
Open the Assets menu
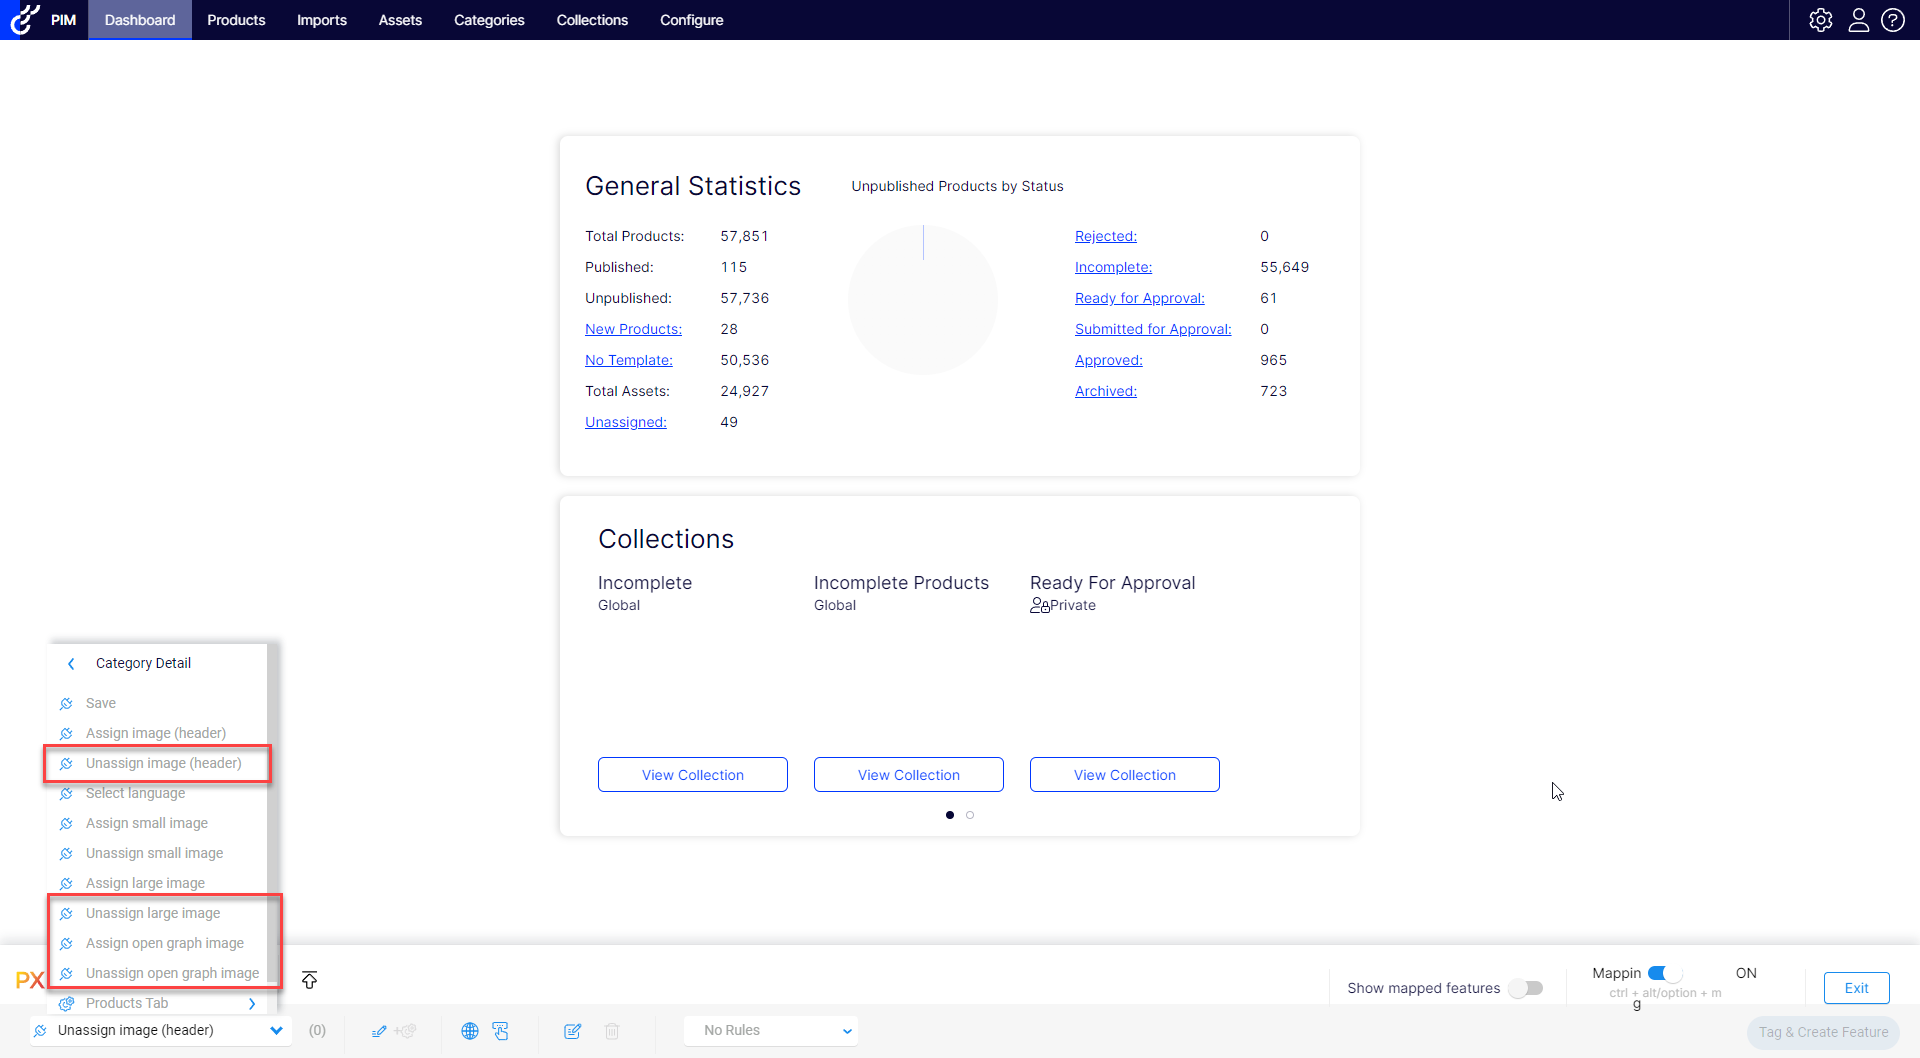click(x=400, y=20)
